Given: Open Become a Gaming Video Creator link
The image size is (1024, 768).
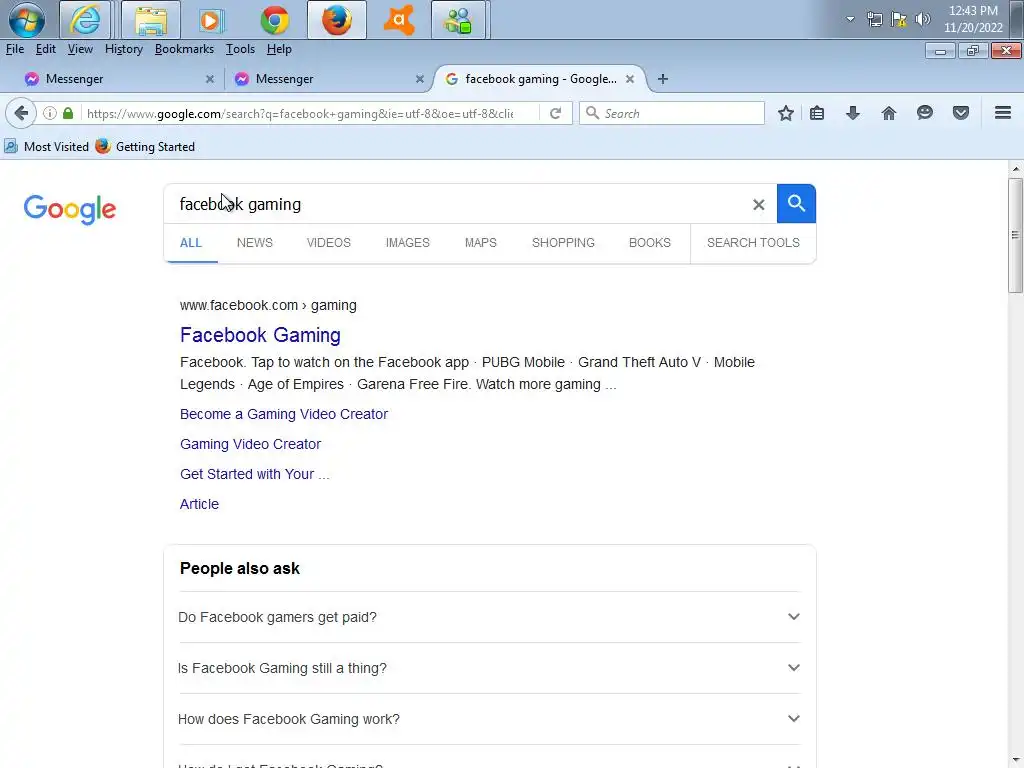Looking at the screenshot, I should (x=283, y=414).
